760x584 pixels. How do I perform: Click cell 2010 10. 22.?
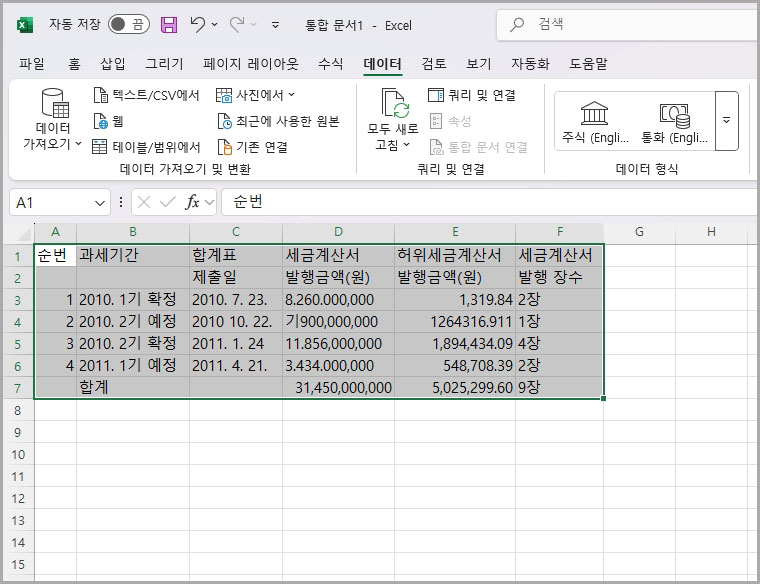[x=236, y=322]
